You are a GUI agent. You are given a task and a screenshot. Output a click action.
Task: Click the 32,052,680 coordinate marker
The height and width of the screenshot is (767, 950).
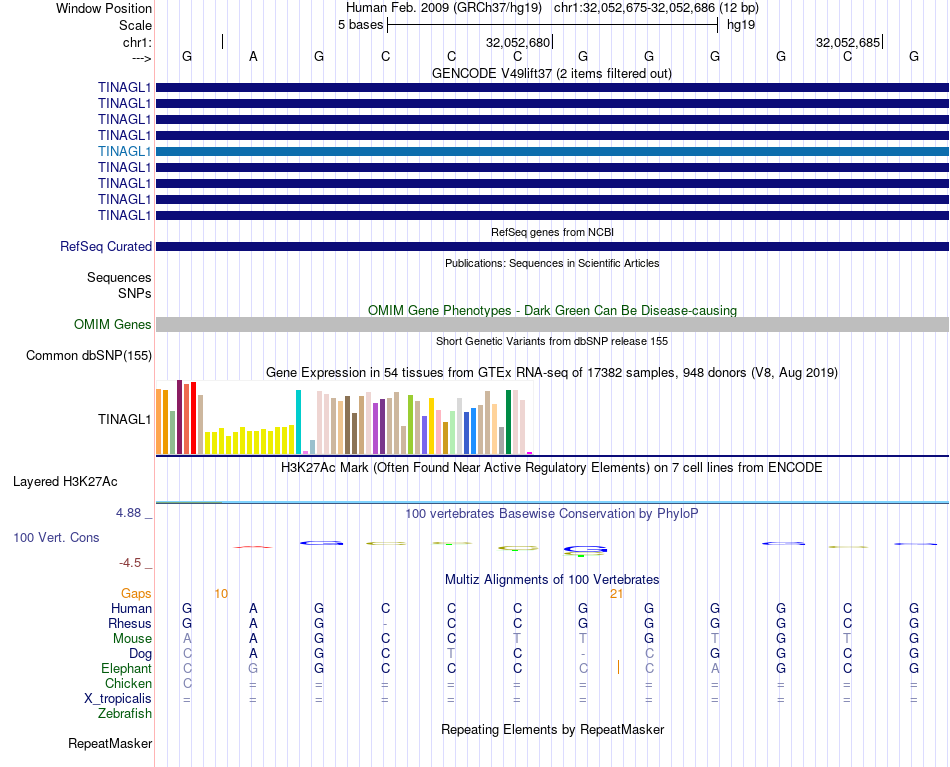click(518, 42)
